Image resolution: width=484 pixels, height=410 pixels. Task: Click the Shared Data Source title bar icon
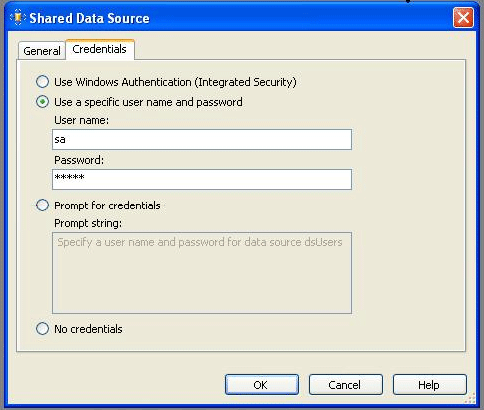point(18,17)
